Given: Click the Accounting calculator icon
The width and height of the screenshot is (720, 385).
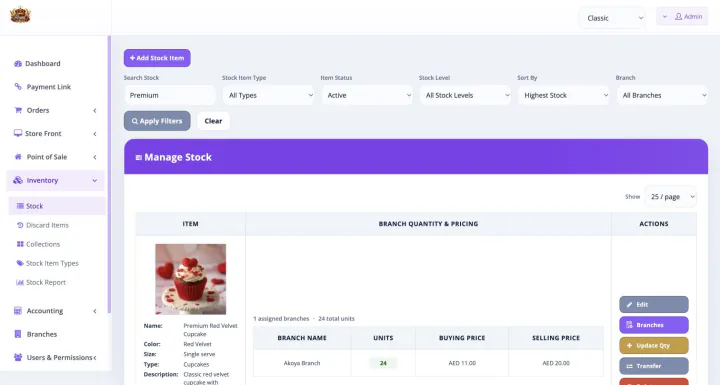Looking at the screenshot, I should pyautogui.click(x=18, y=311).
